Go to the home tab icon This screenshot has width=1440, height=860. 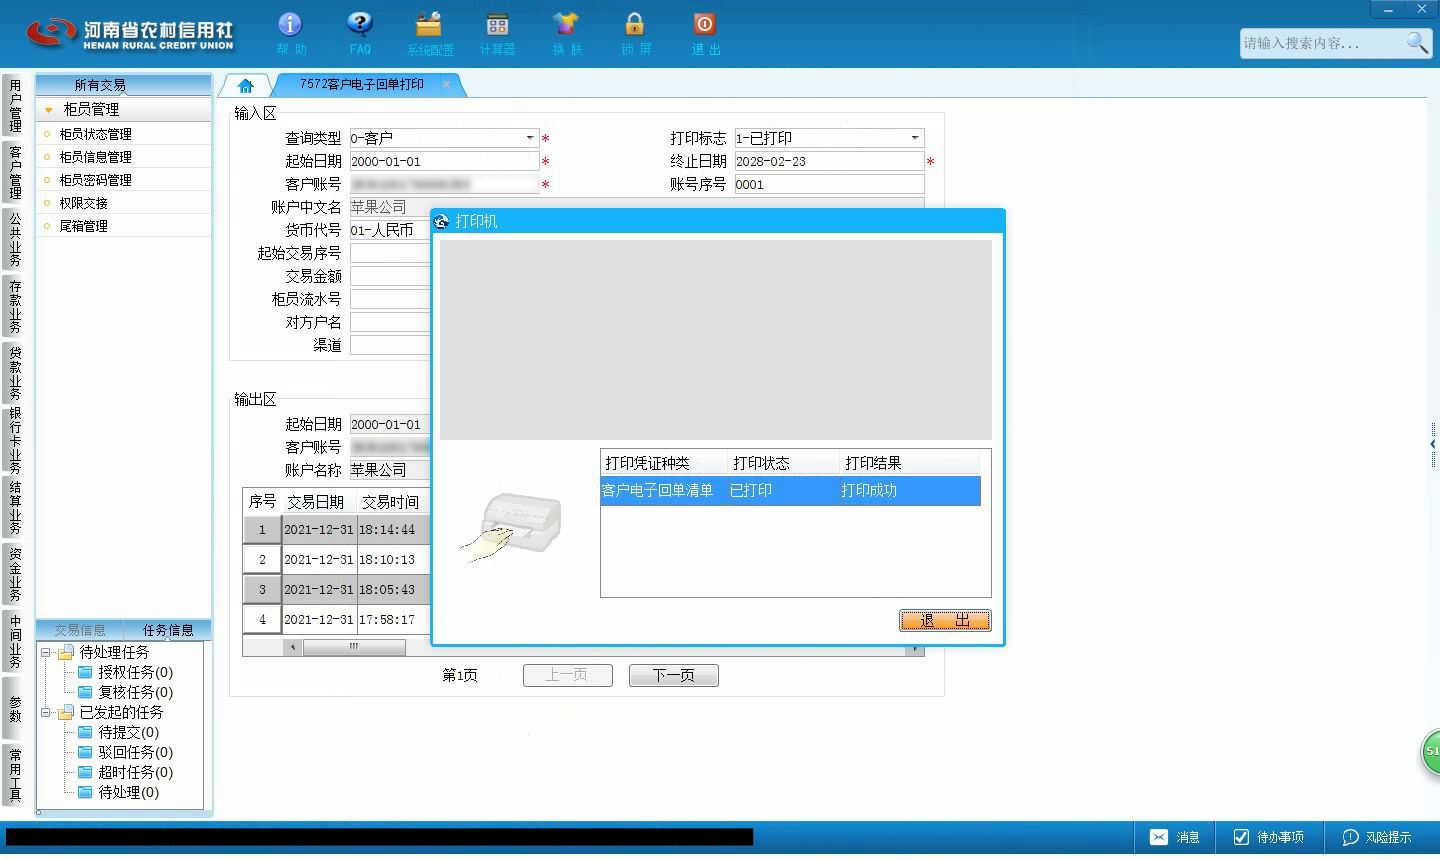(x=246, y=86)
